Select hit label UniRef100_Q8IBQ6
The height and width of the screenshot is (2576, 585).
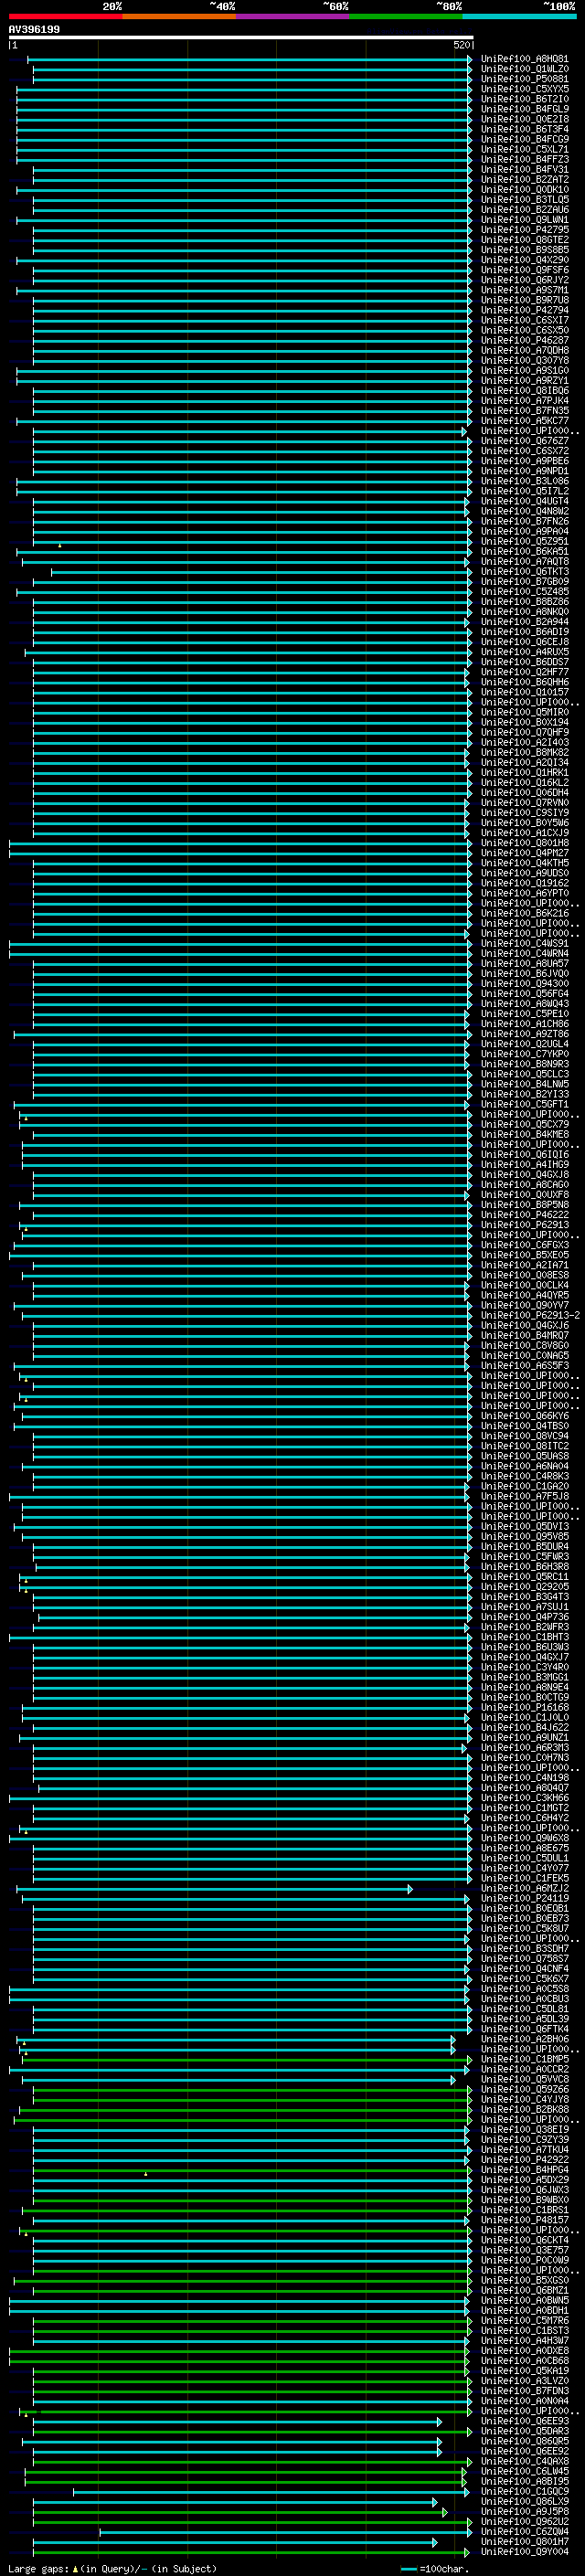(x=524, y=390)
